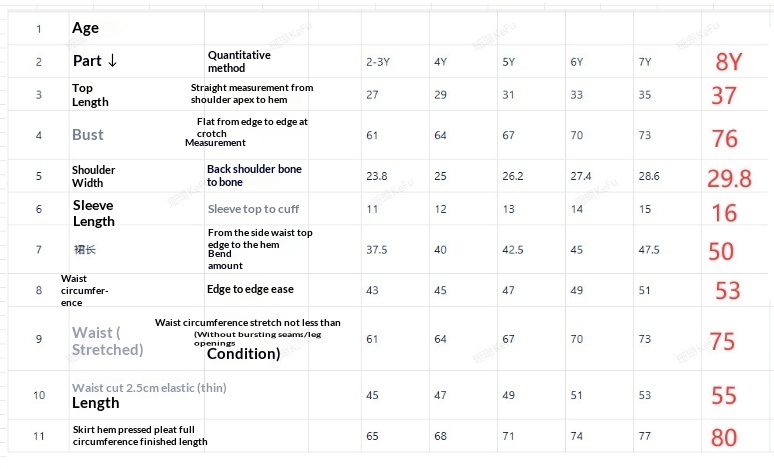Click the red 8Y size header
The width and height of the screenshot is (774, 469).
(729, 62)
